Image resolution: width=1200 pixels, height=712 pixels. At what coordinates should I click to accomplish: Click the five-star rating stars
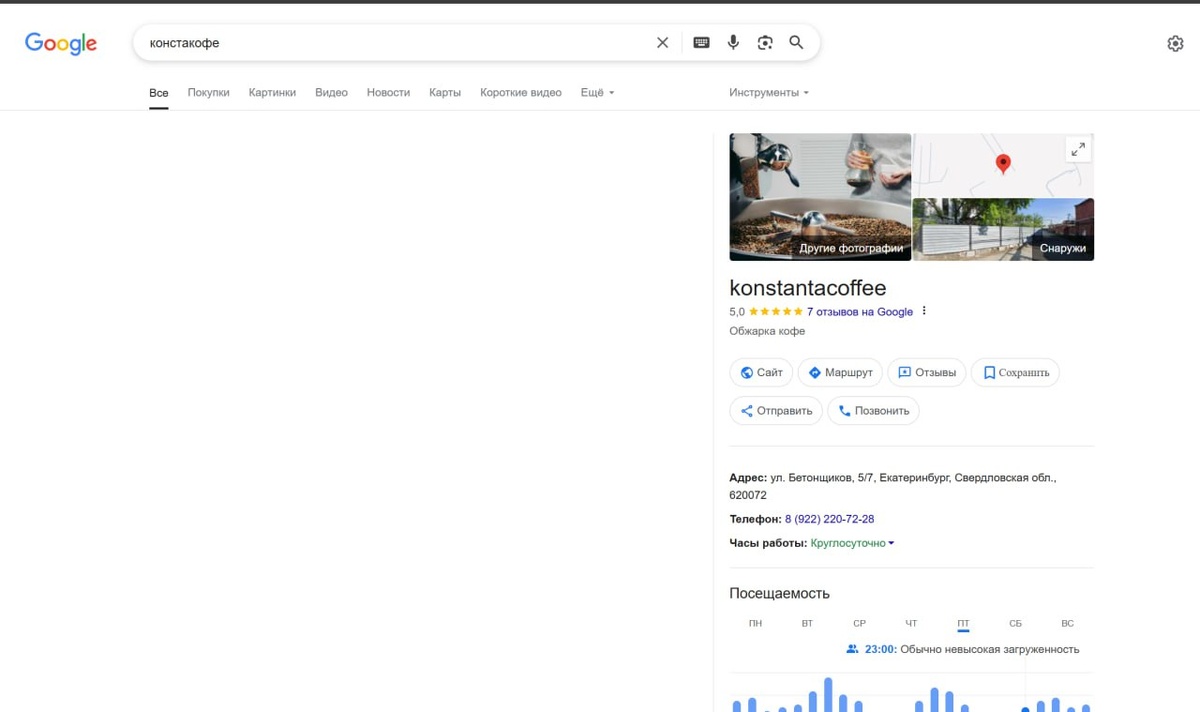(x=776, y=312)
